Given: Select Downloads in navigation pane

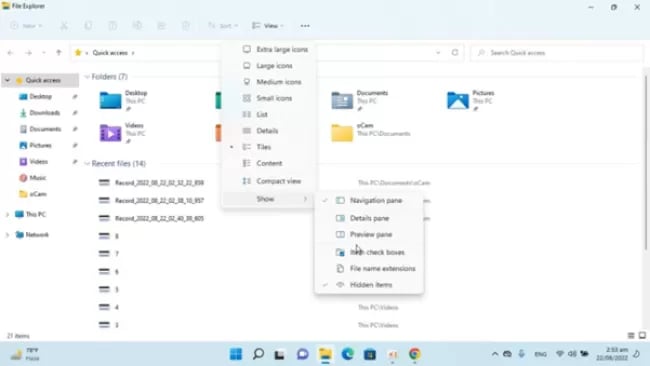Looking at the screenshot, I should pyautogui.click(x=45, y=113).
